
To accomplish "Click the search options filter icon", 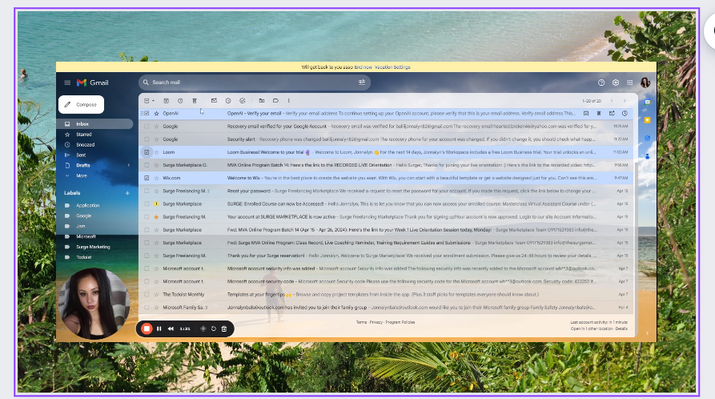I will pos(362,82).
